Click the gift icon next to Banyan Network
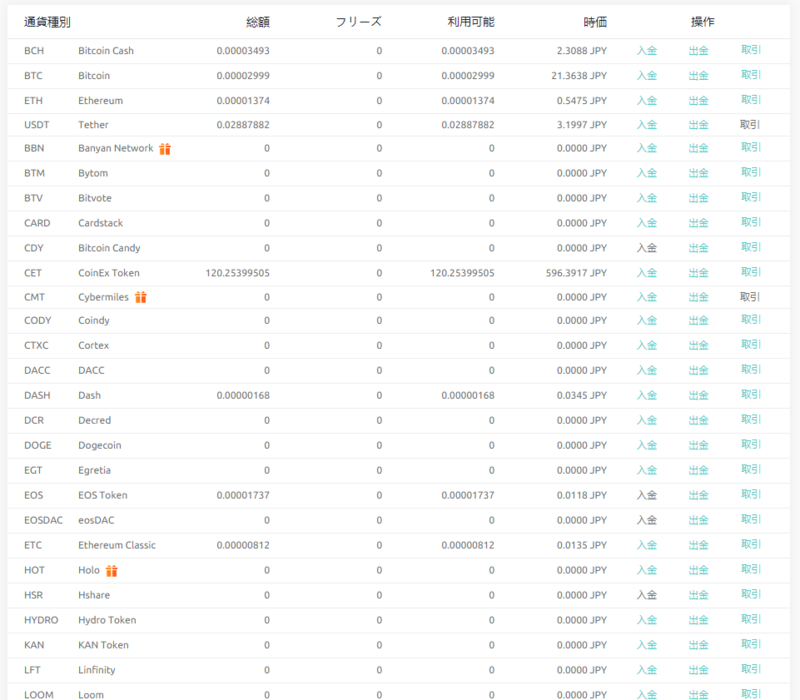 [165, 148]
